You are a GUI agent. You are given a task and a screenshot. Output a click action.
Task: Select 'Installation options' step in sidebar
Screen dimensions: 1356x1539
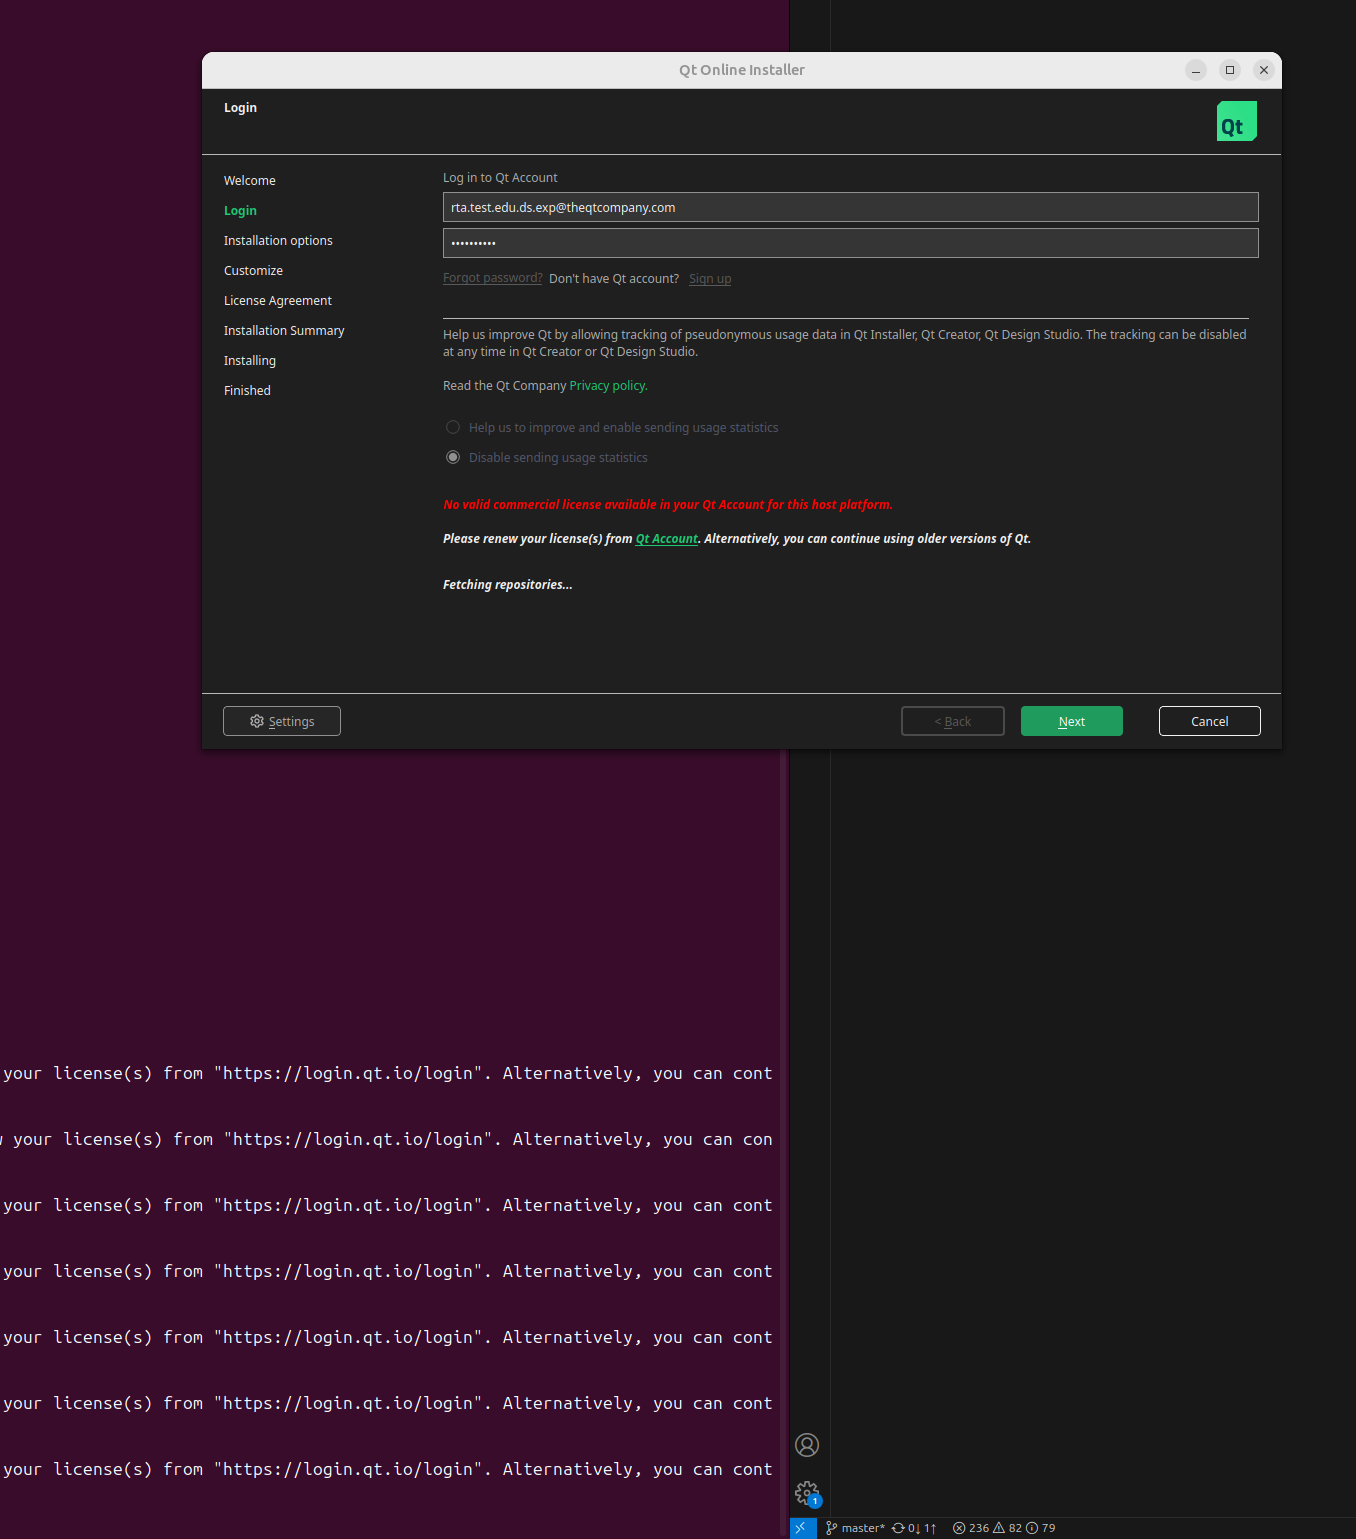(278, 241)
